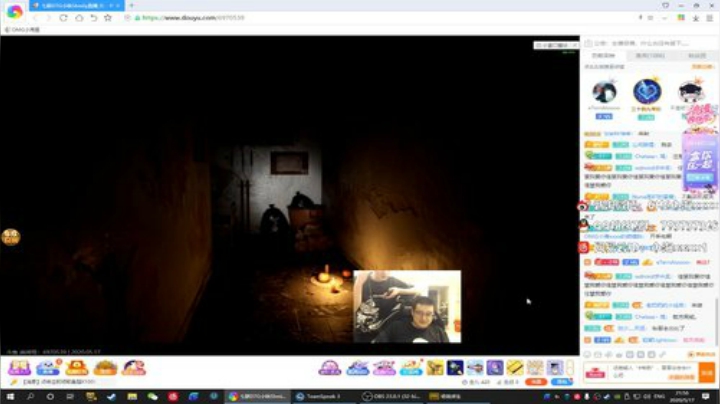Click the orange send button
The image size is (720, 404).
707,372
